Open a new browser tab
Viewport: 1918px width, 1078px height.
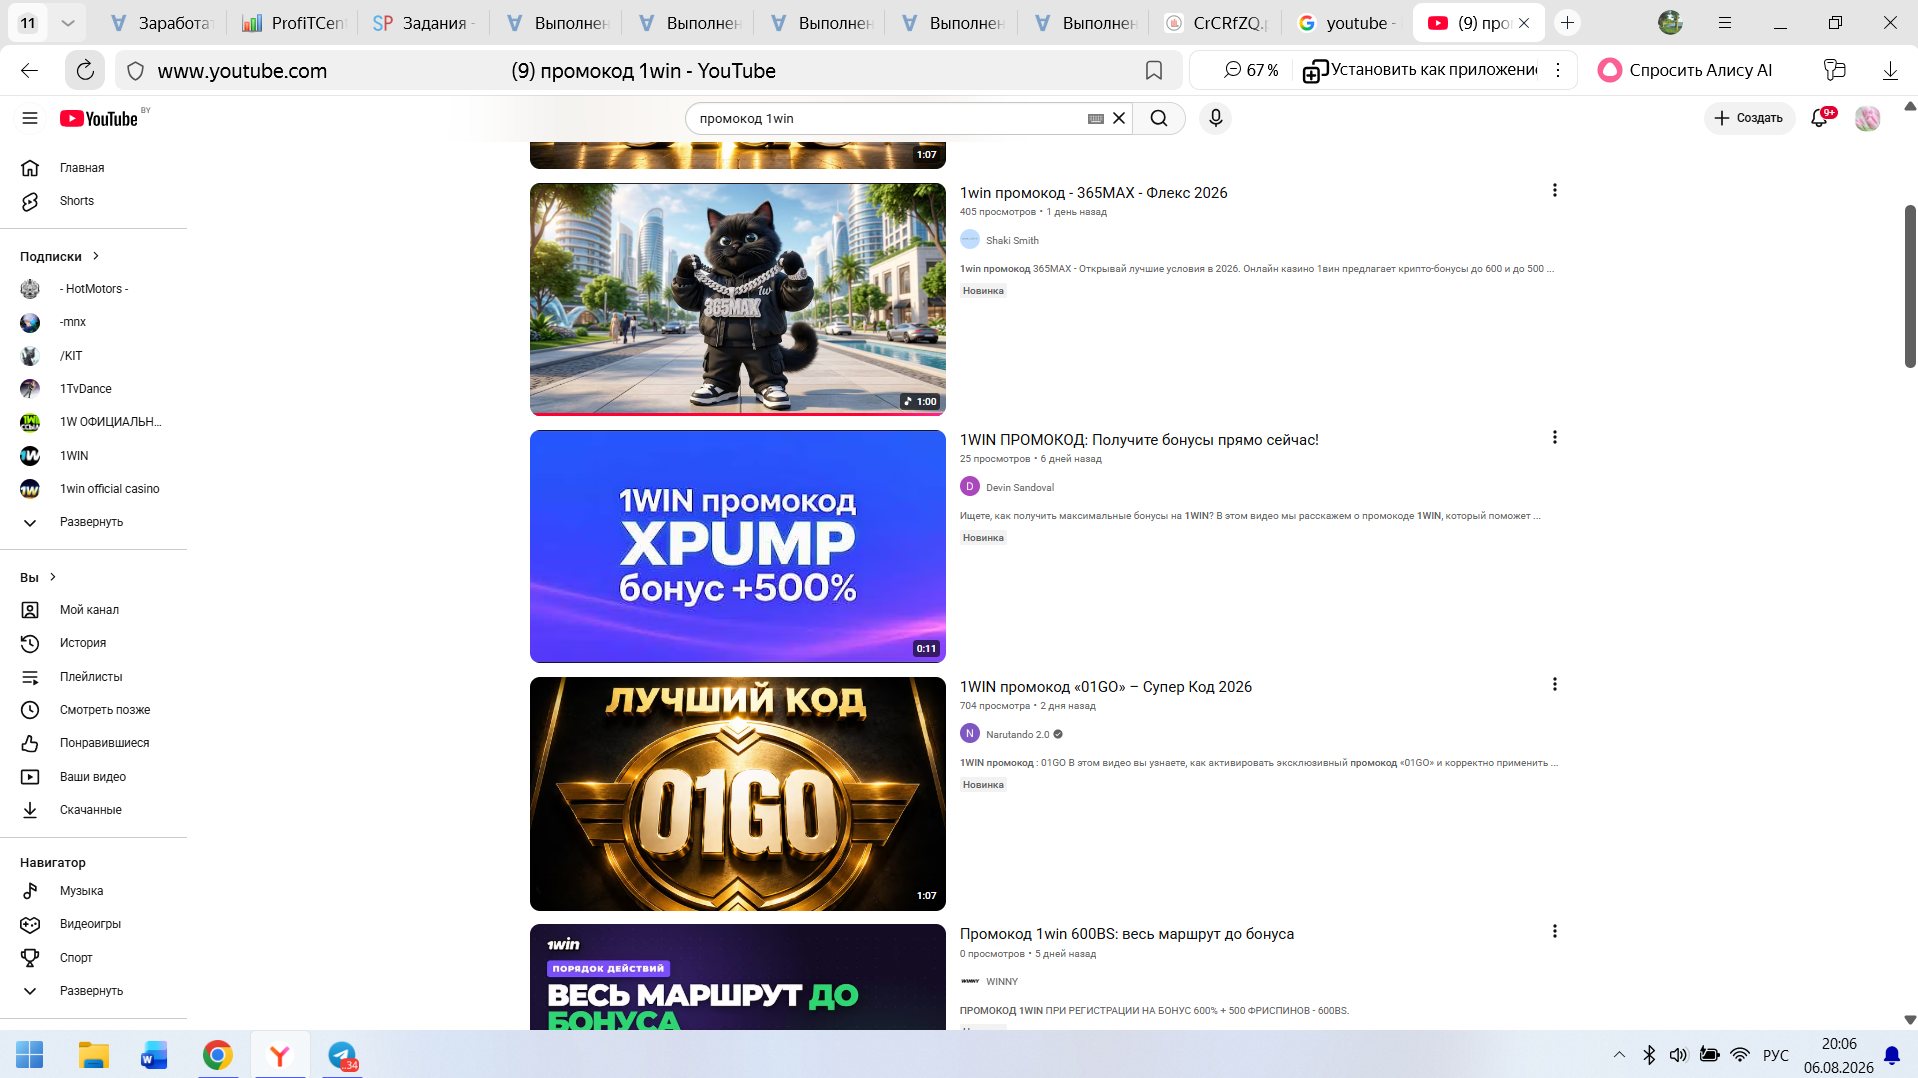click(x=1567, y=23)
